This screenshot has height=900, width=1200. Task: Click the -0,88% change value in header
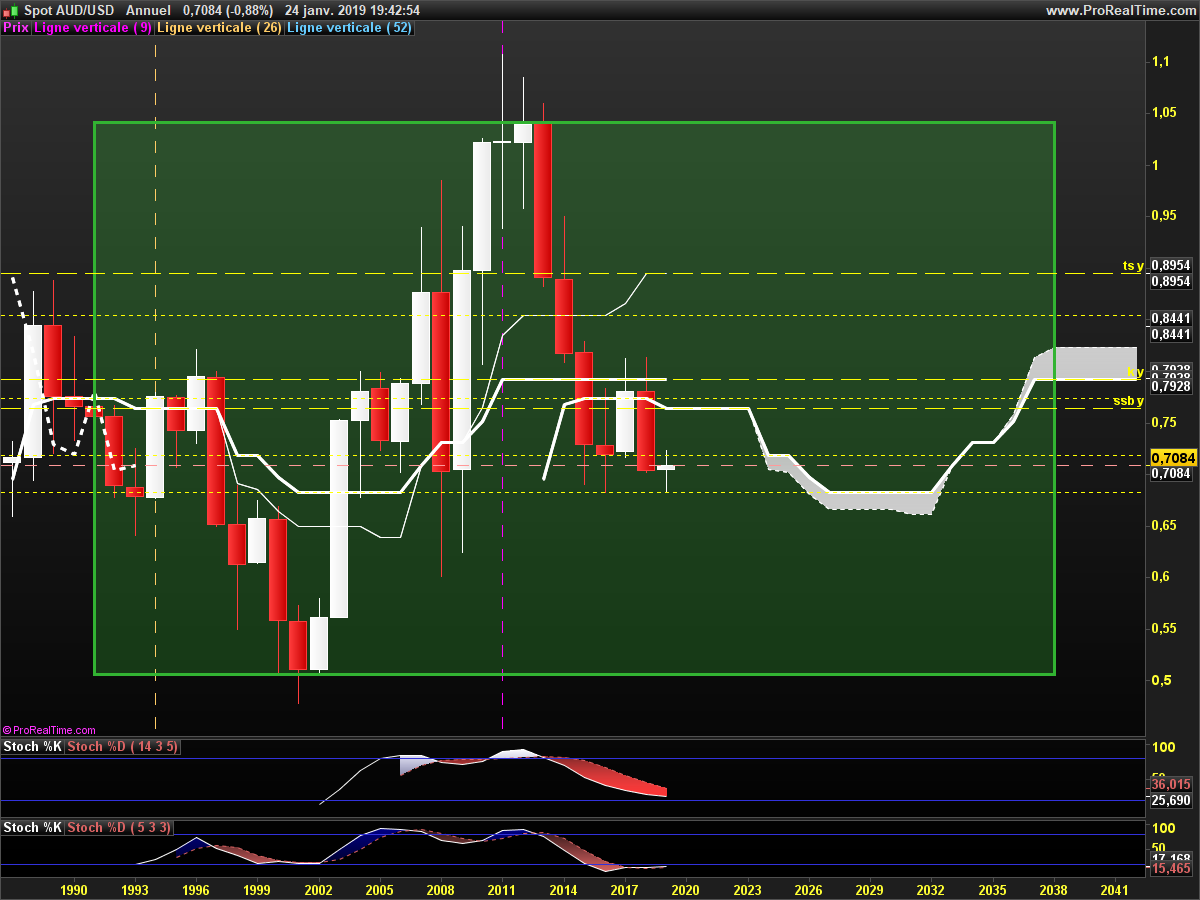tap(249, 10)
